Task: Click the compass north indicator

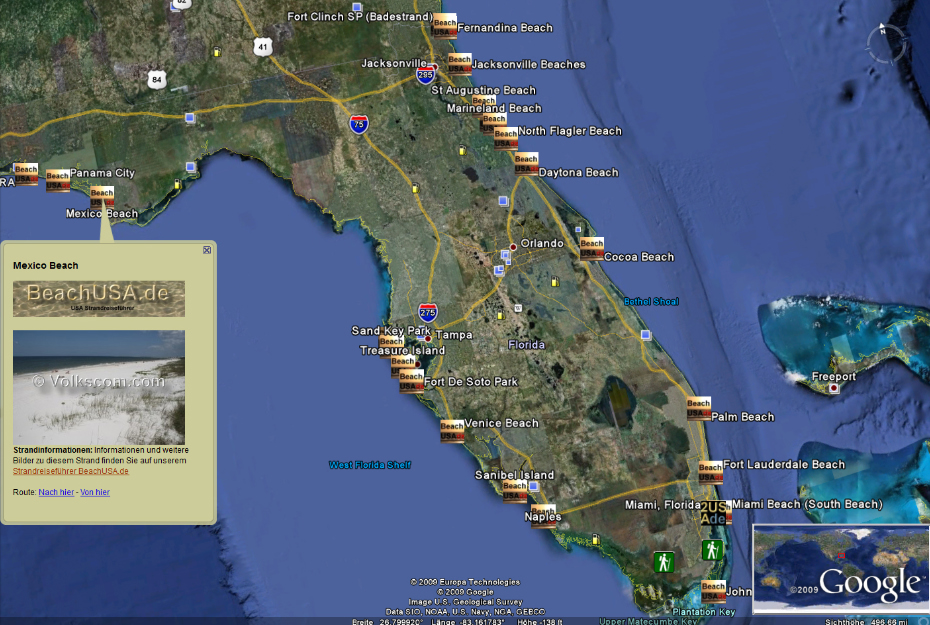Action: tap(883, 28)
